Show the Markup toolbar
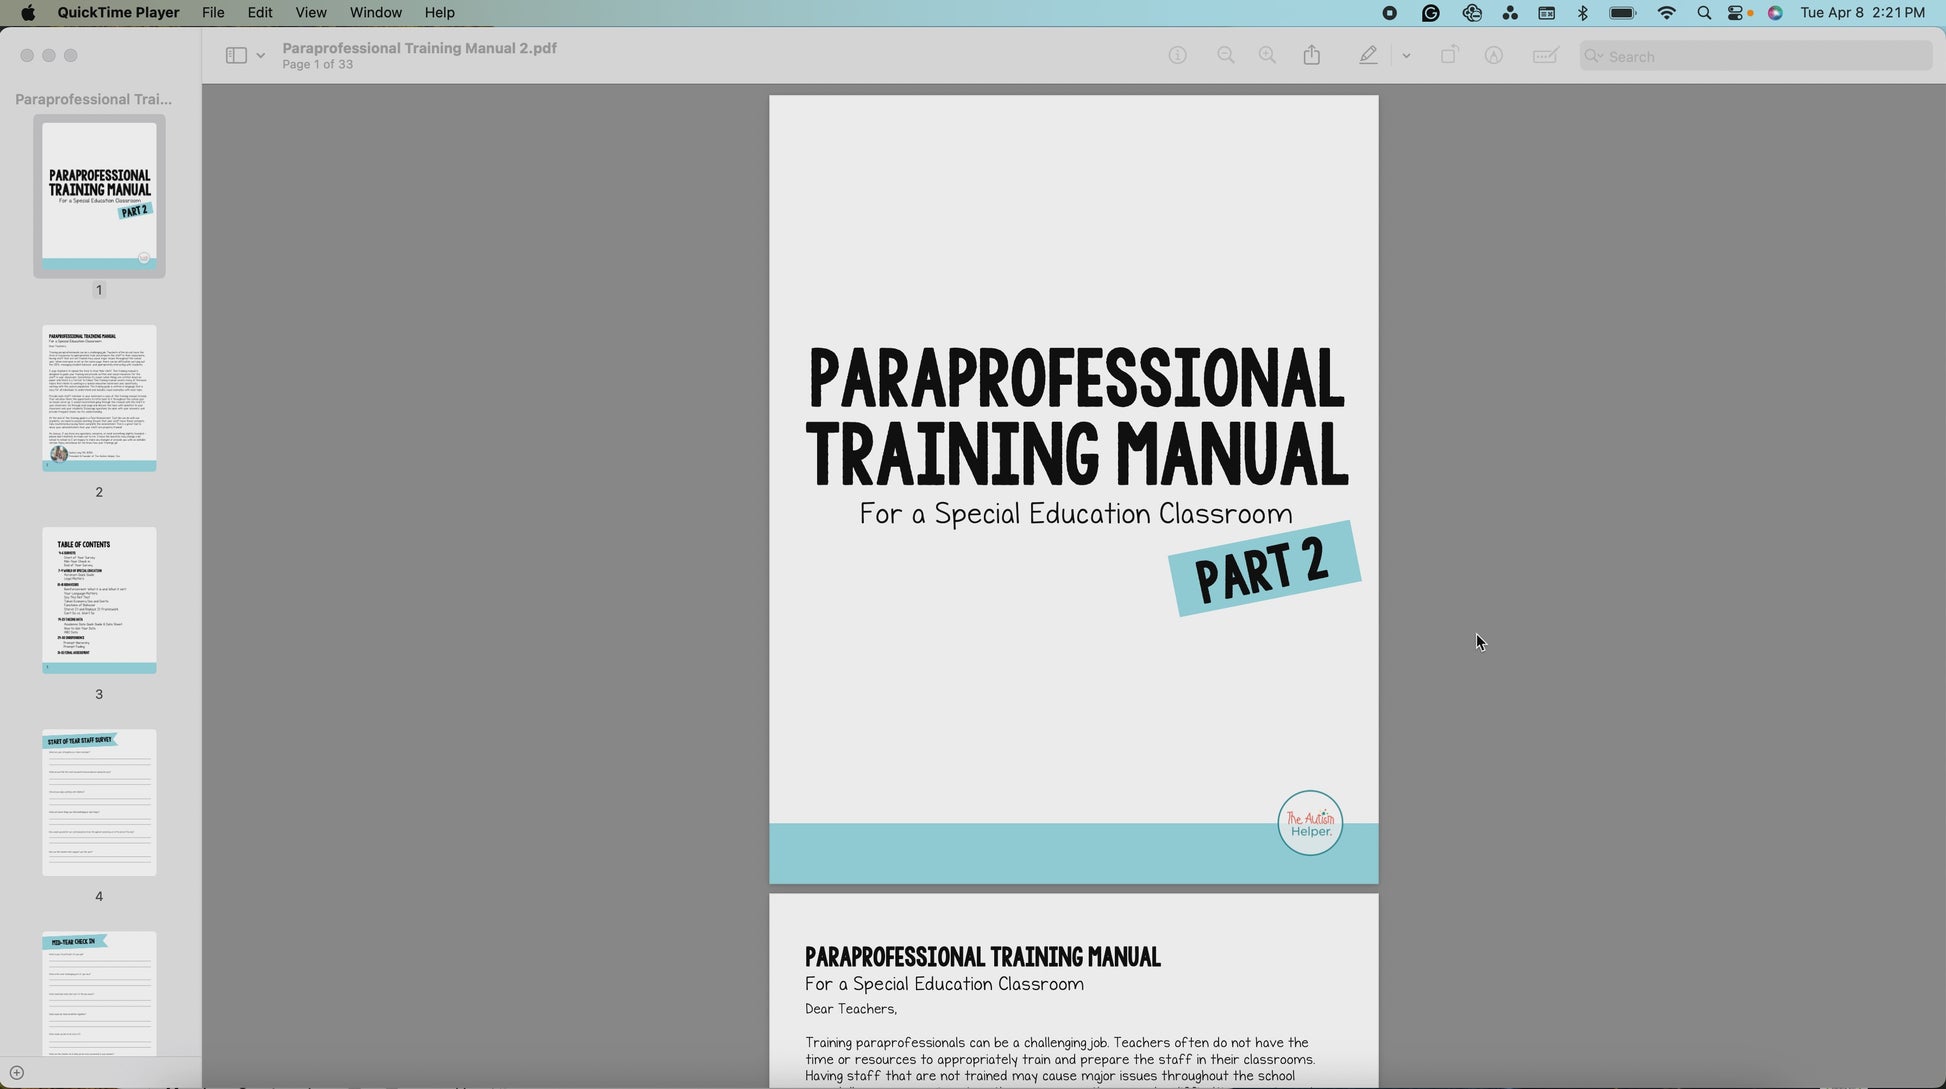This screenshot has height=1089, width=1946. [x=1493, y=56]
